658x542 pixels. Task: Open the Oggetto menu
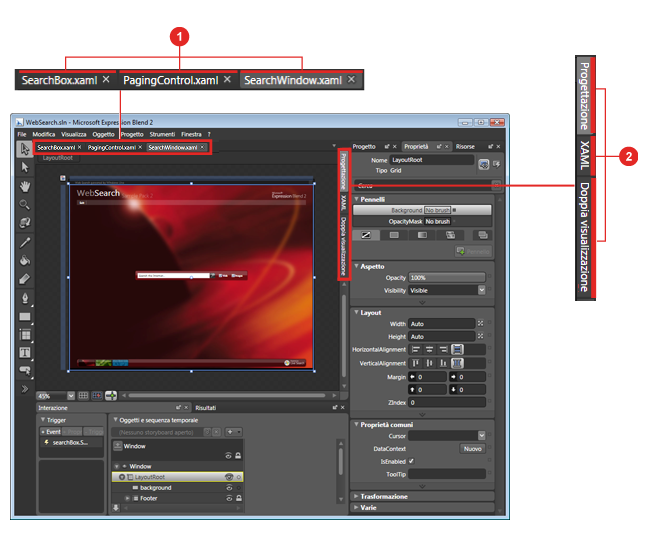(103, 134)
